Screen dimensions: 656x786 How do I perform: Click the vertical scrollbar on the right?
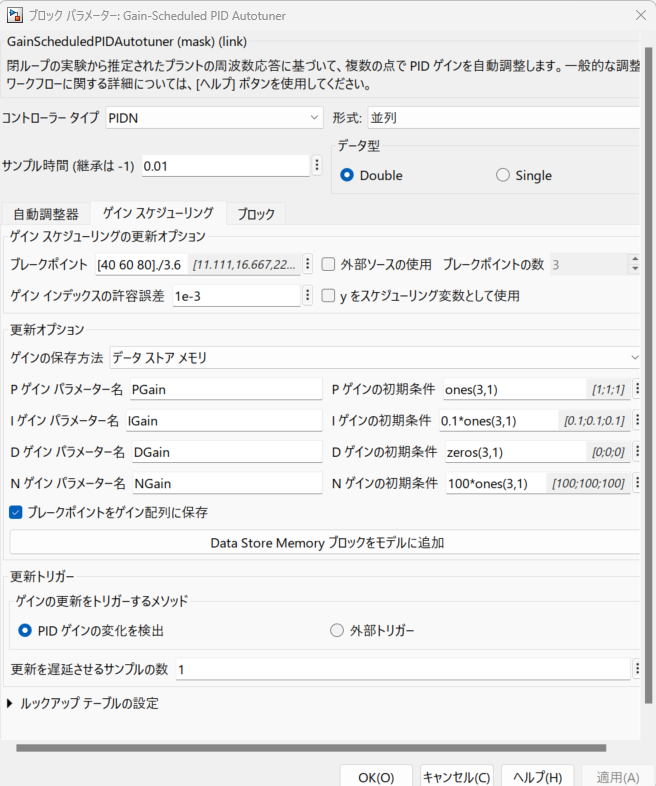pos(648,376)
